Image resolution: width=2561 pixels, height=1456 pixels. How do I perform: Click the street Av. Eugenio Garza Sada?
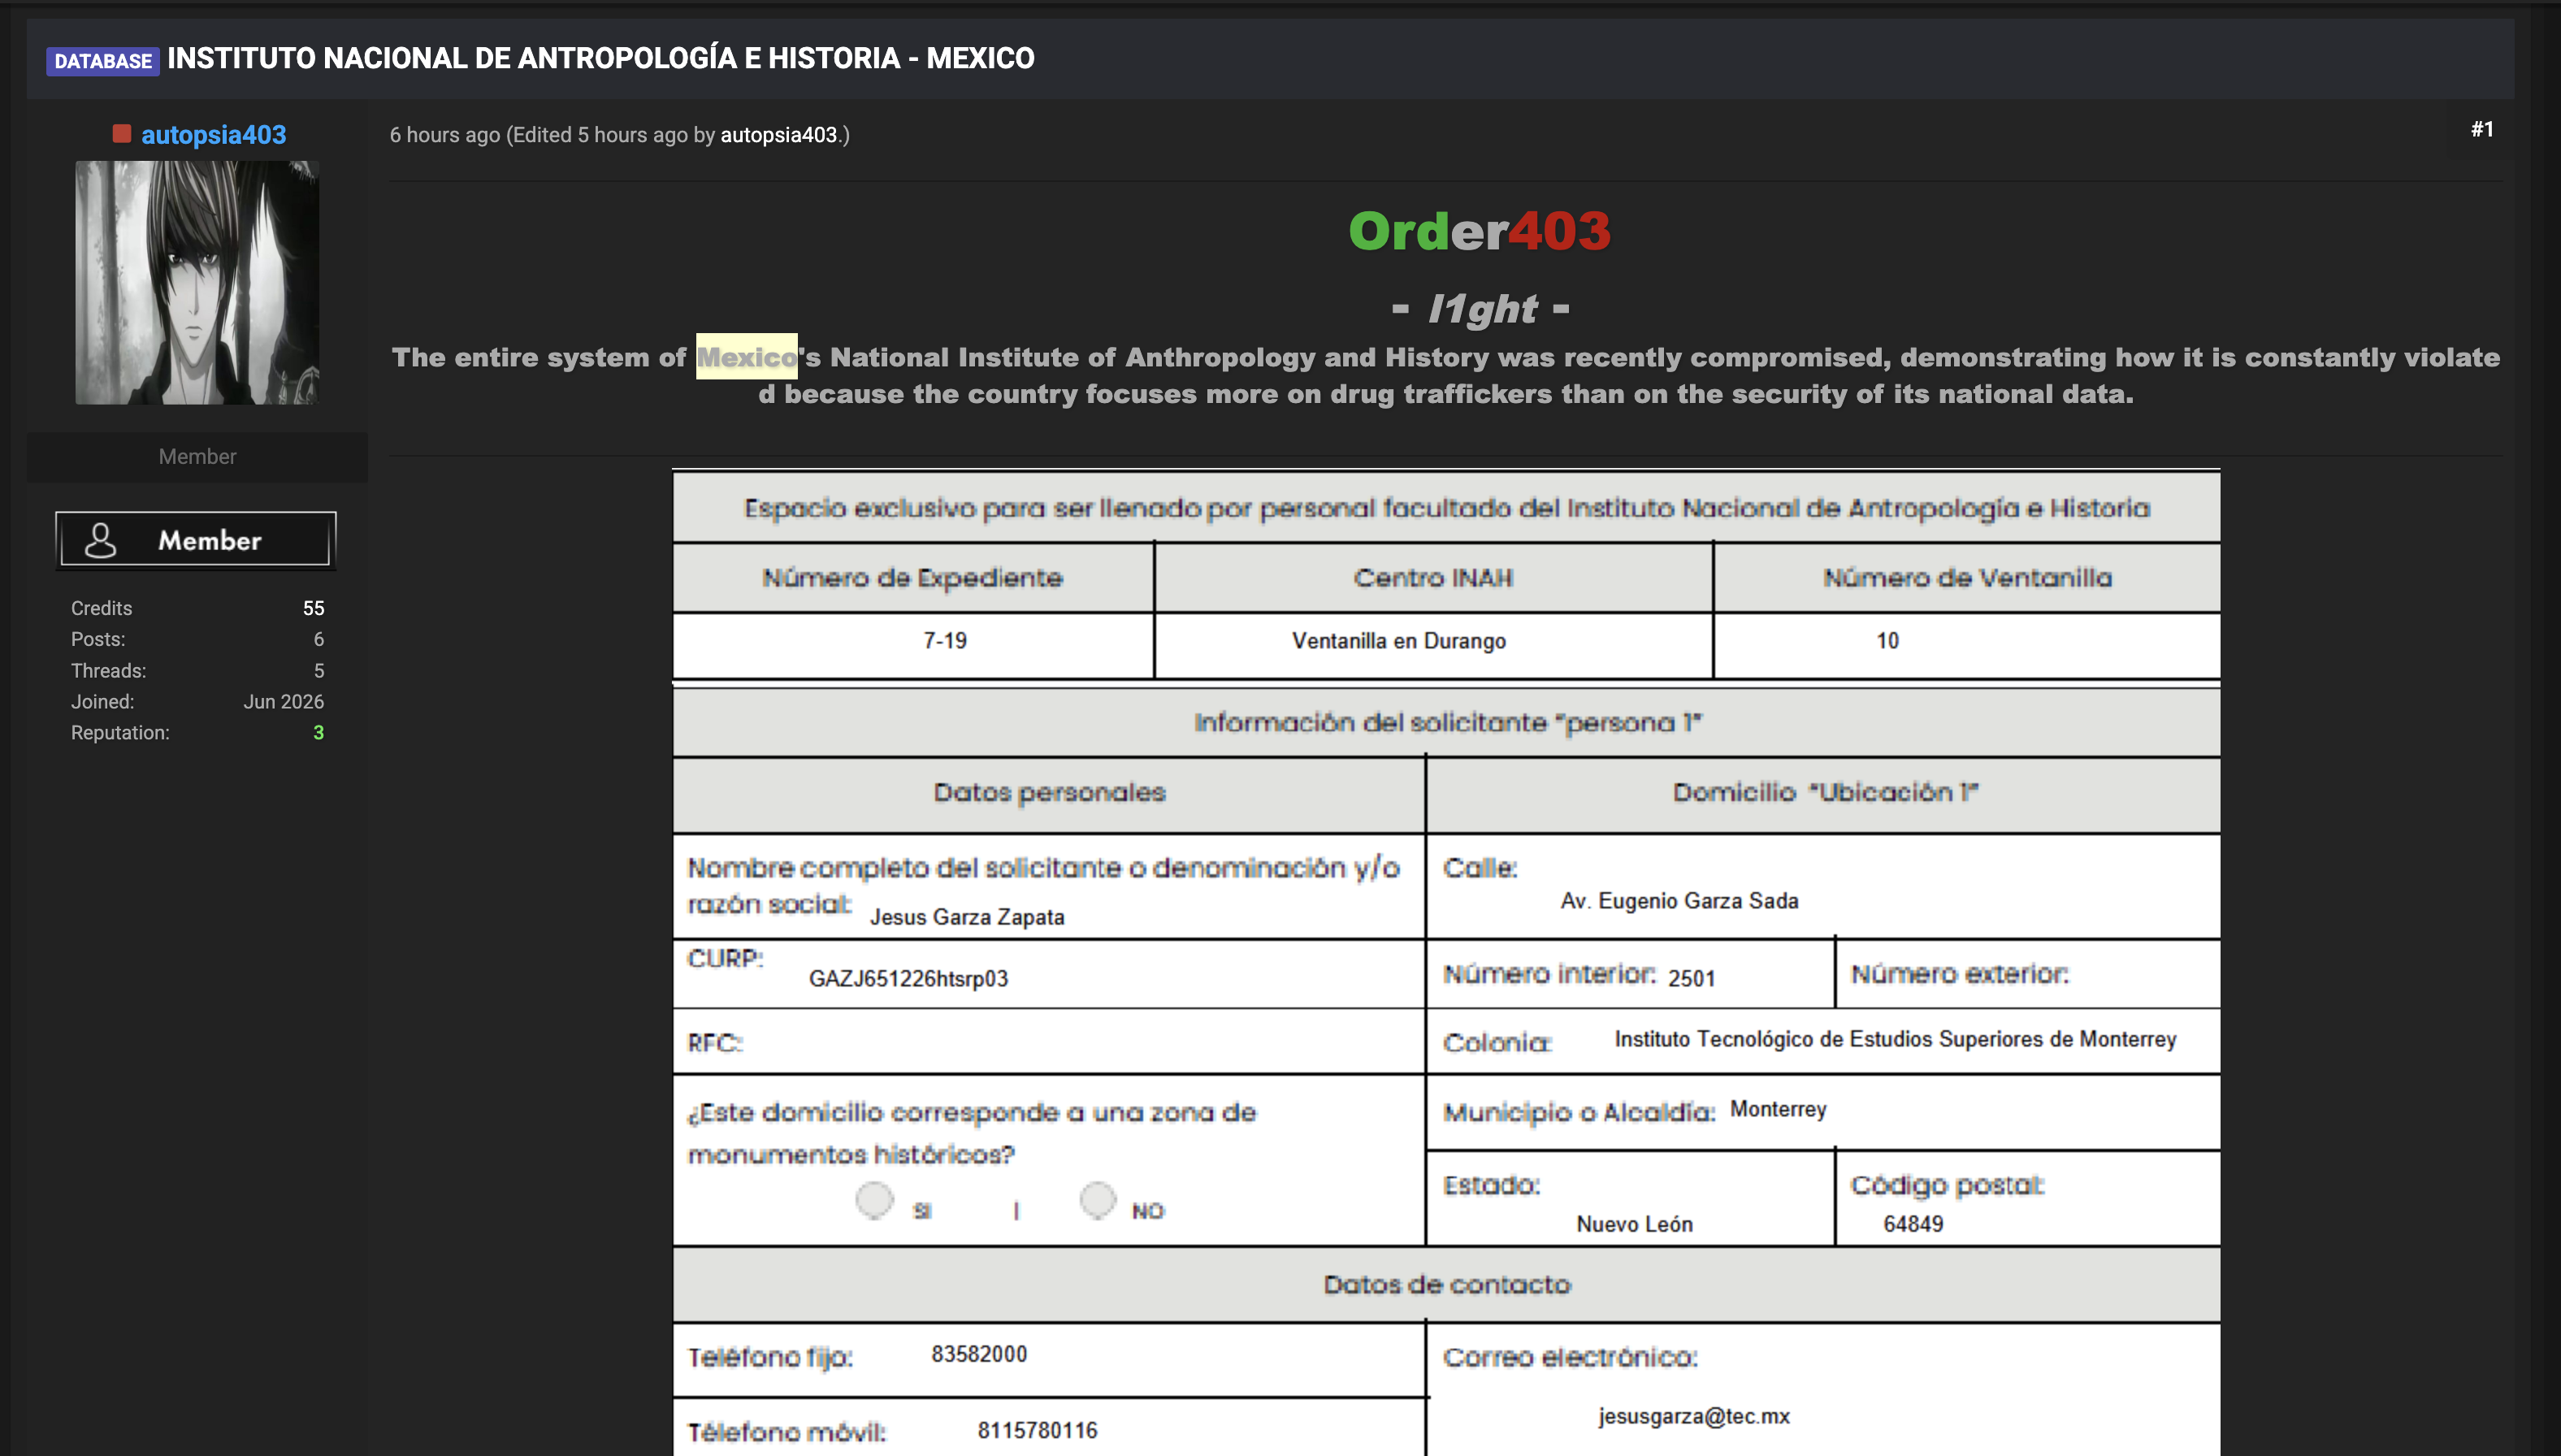click(1679, 901)
